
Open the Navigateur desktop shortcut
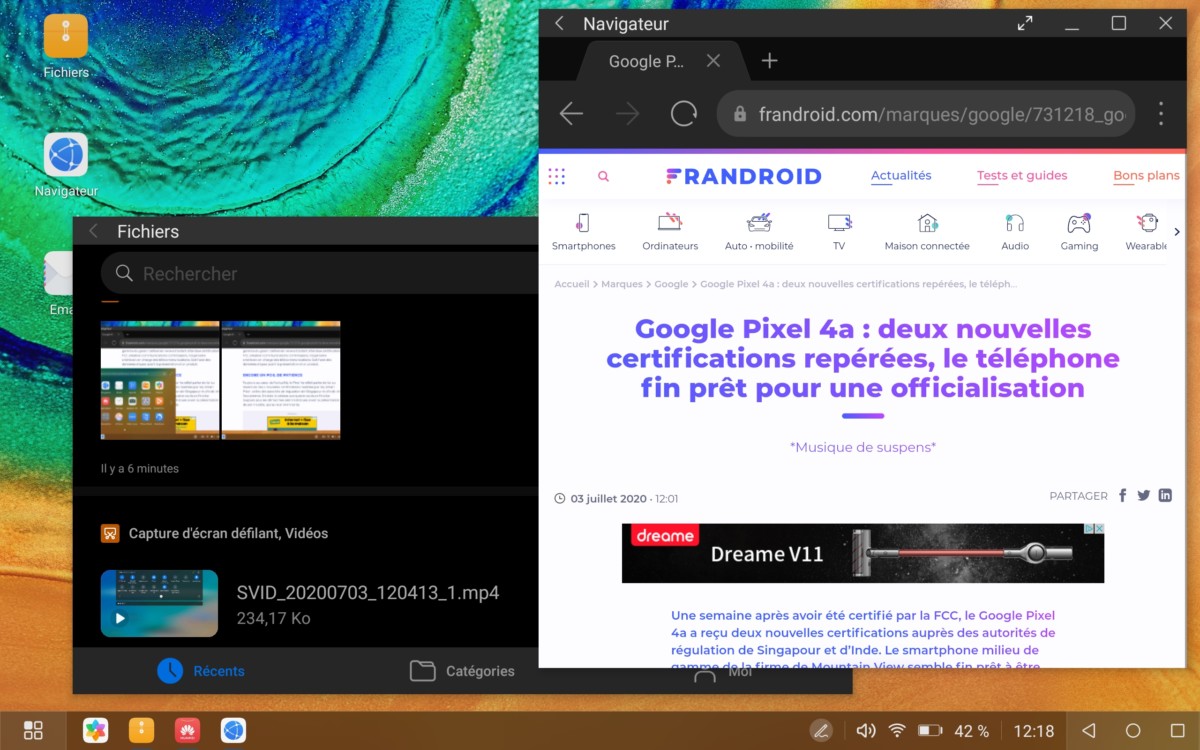(66, 165)
